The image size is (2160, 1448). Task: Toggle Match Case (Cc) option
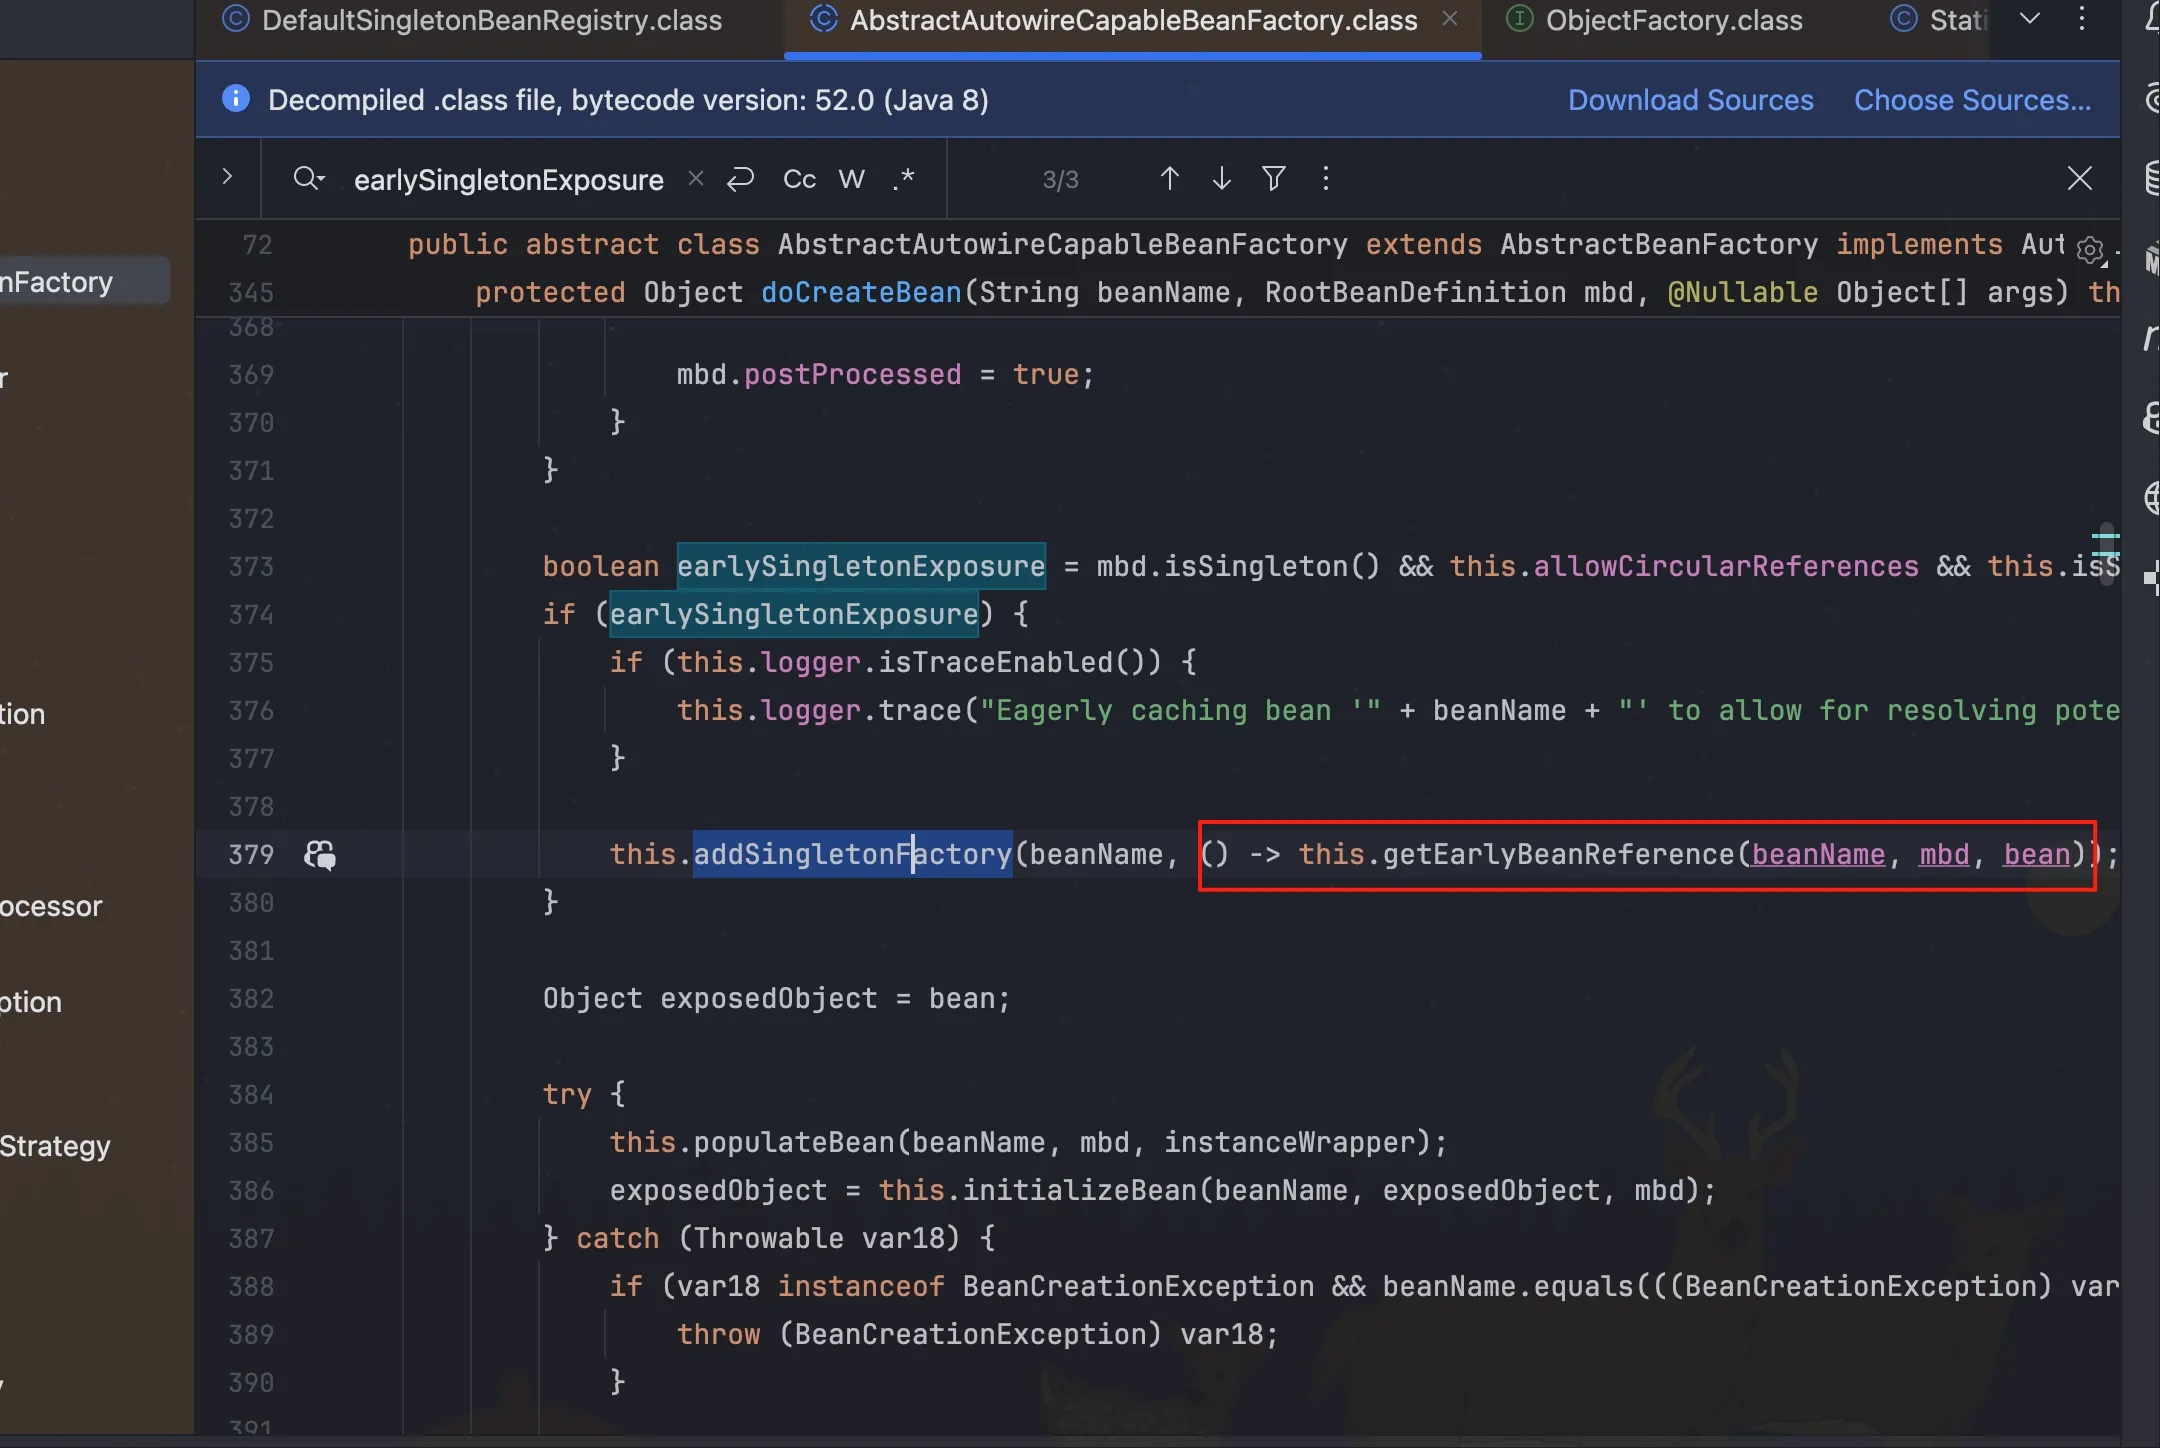[799, 179]
